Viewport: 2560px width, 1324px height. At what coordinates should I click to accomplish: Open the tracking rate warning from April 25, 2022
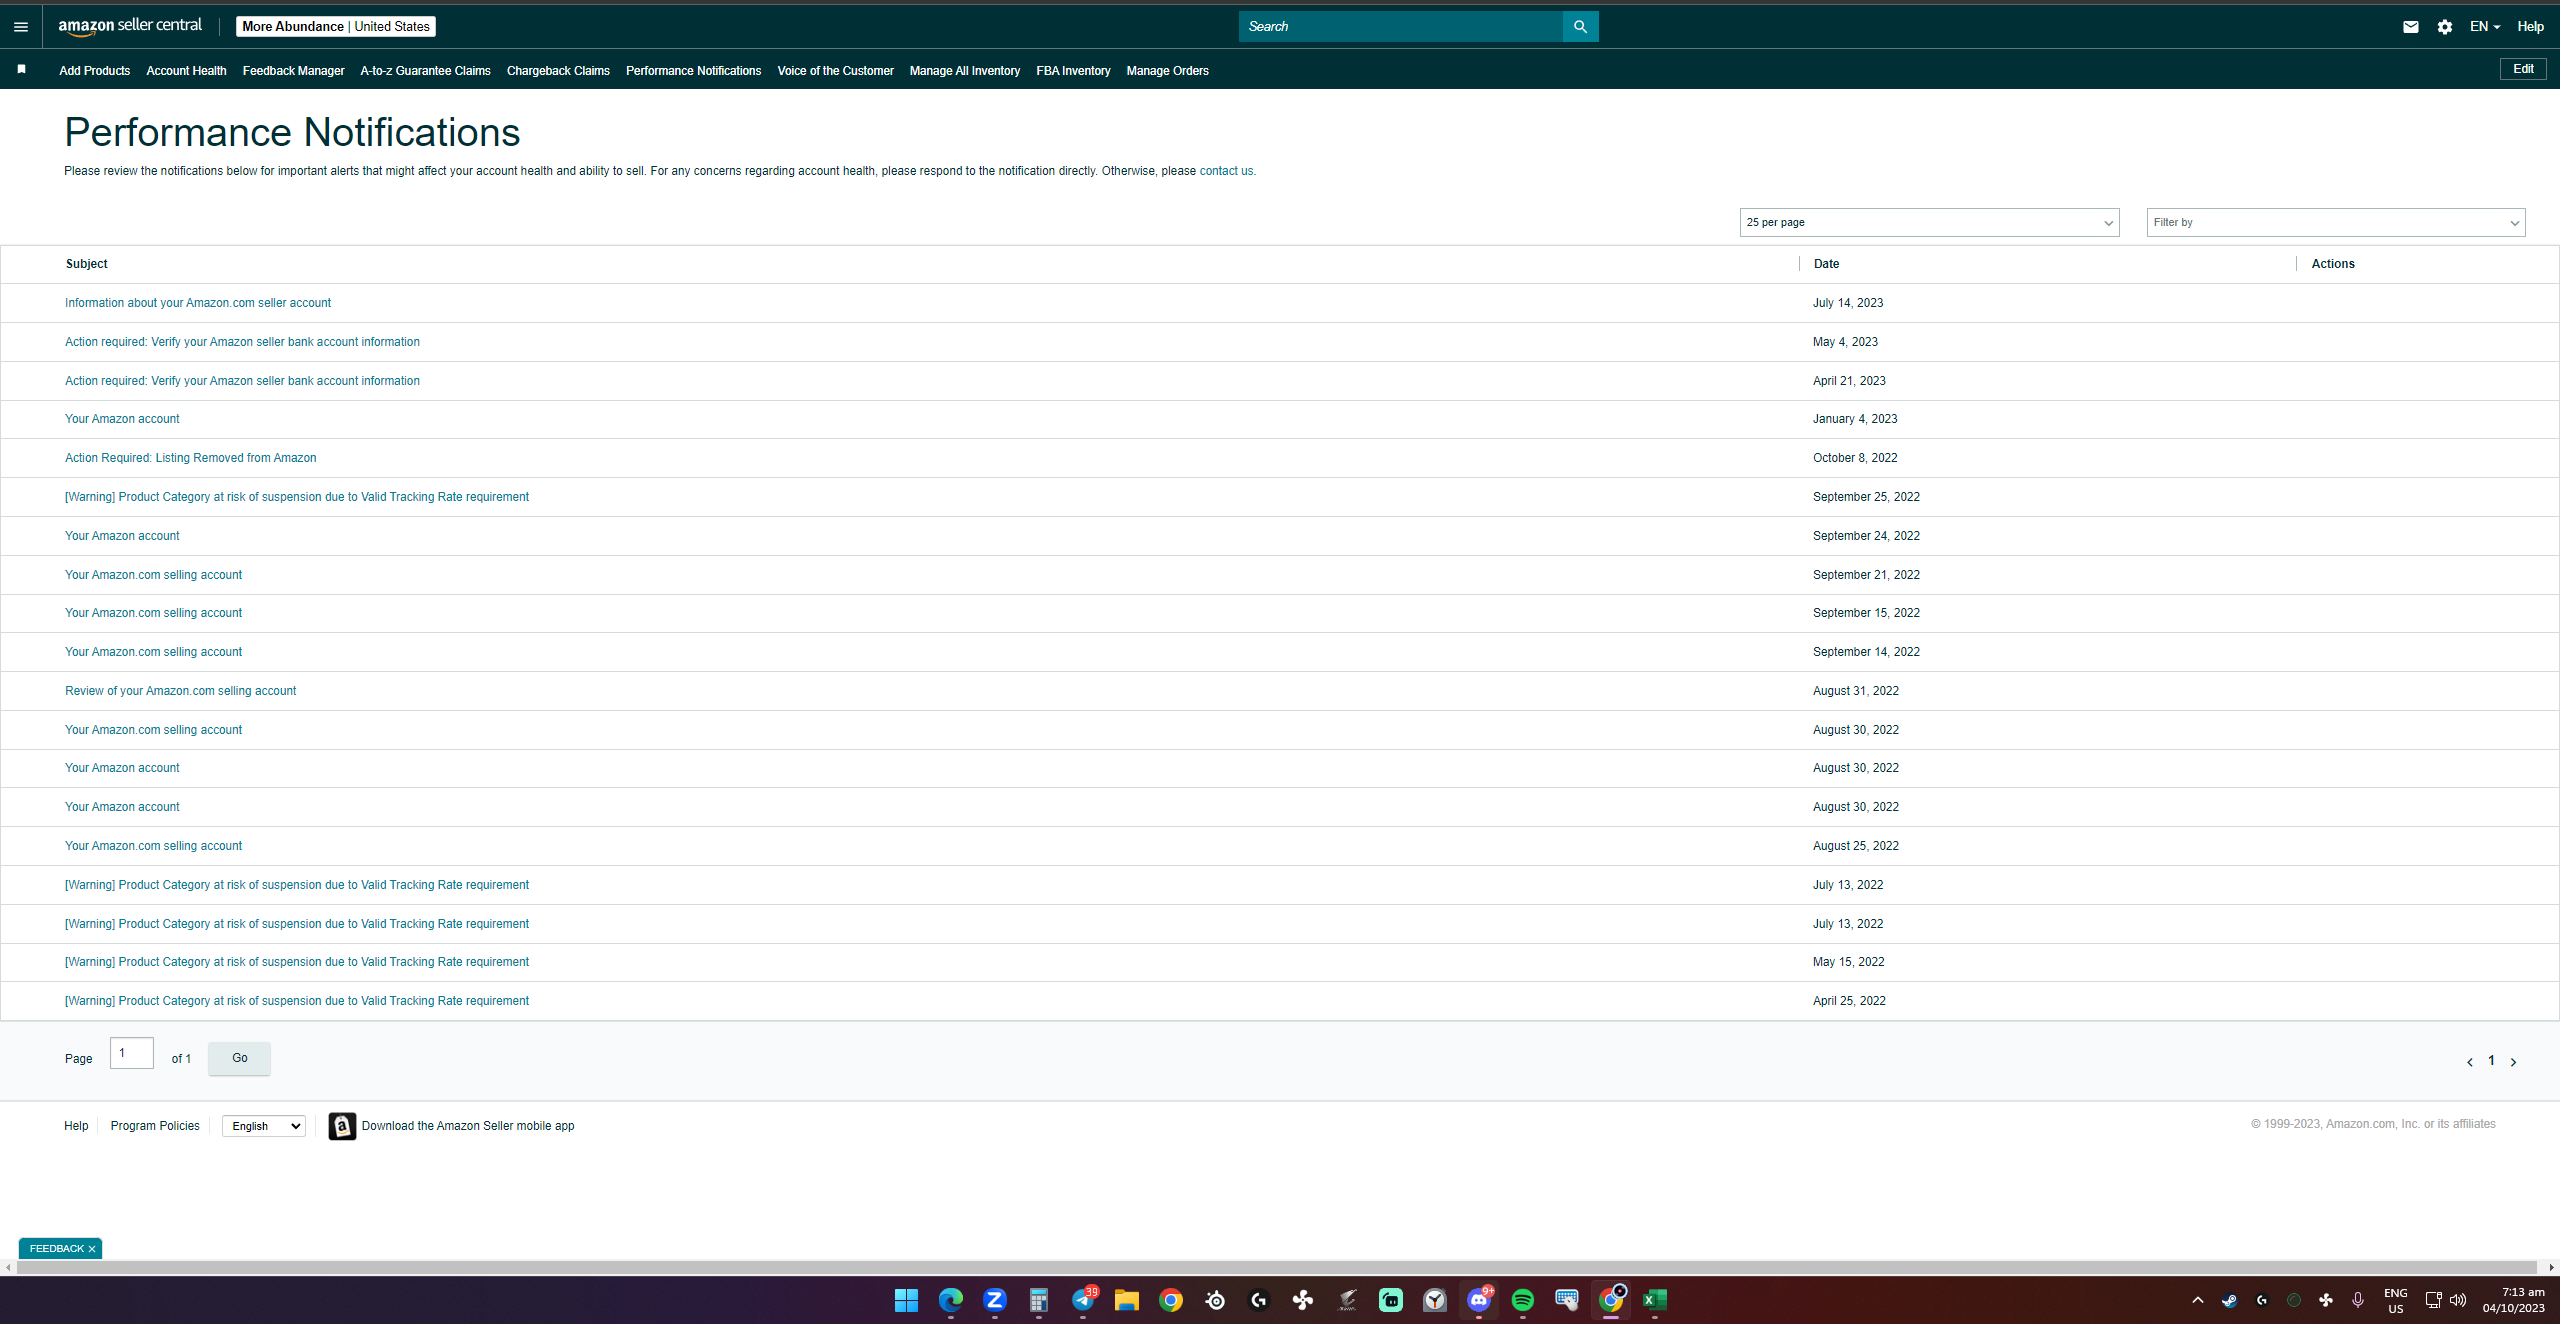(297, 1001)
